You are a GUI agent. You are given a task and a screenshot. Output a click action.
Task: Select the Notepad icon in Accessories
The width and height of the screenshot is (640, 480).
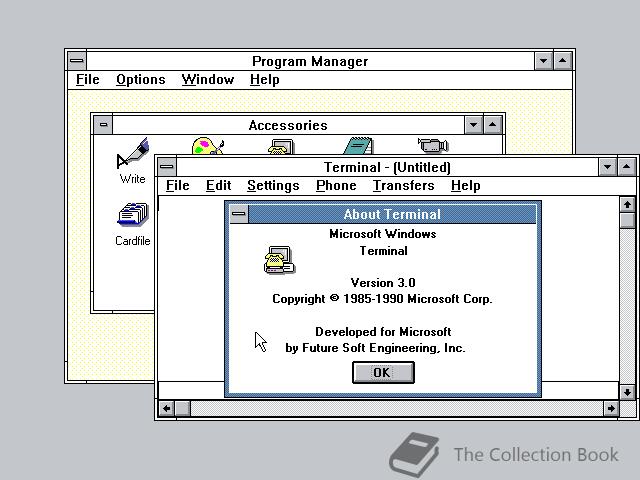point(358,146)
